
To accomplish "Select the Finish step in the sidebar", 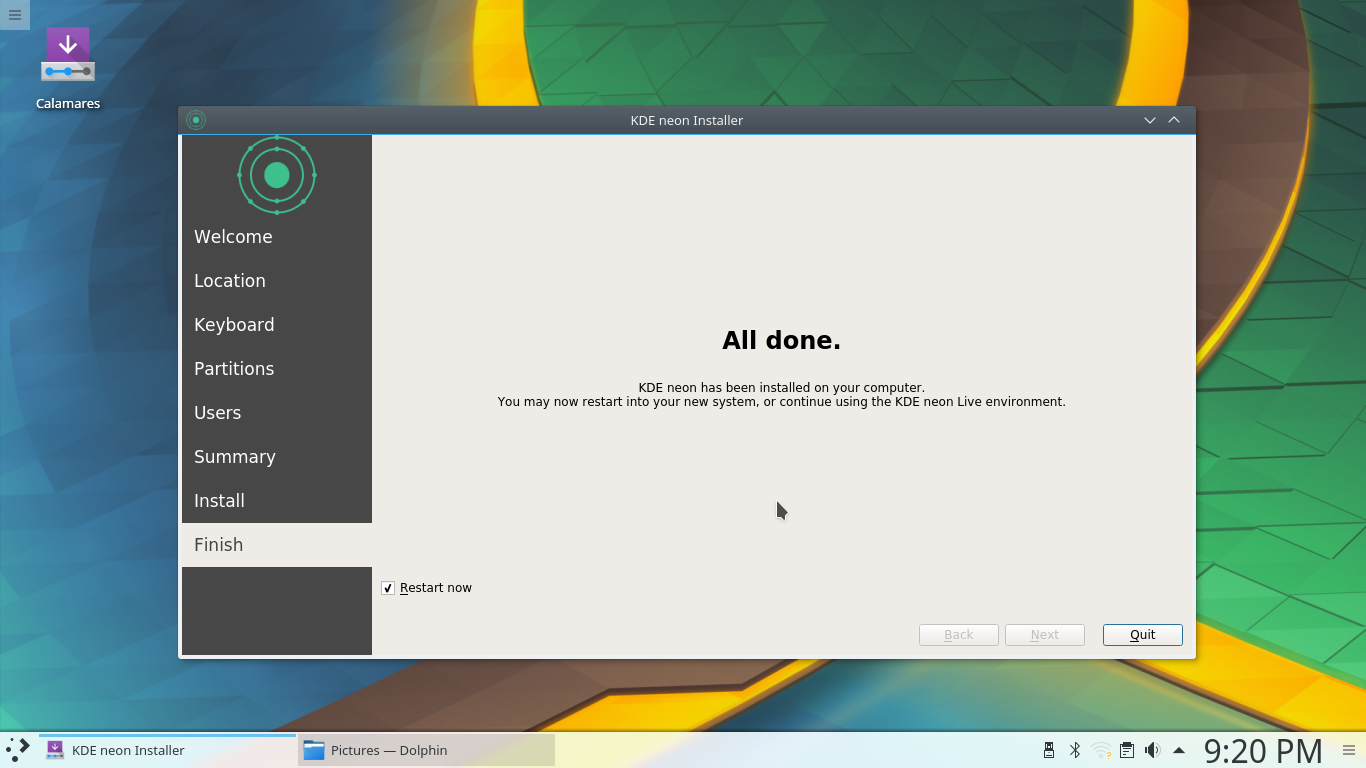I will tap(277, 545).
